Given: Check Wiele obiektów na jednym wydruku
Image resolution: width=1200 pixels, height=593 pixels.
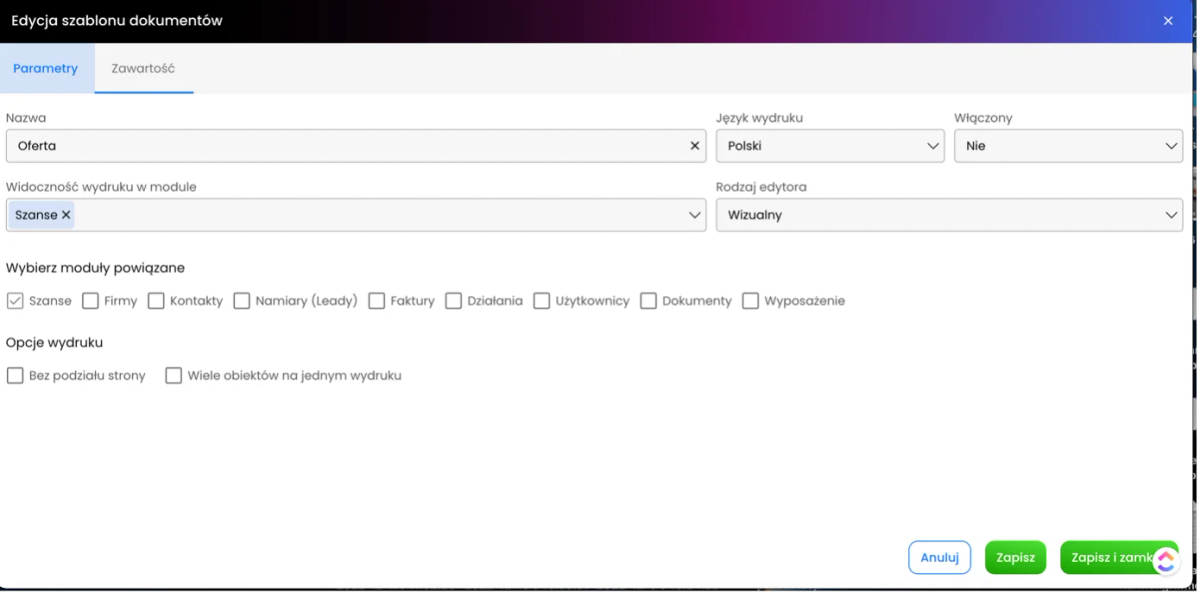Looking at the screenshot, I should pyautogui.click(x=174, y=376).
